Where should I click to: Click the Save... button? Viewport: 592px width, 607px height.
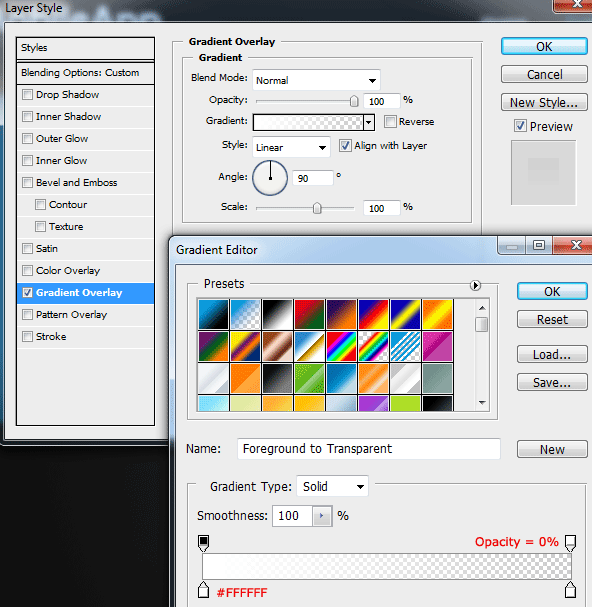click(x=552, y=382)
